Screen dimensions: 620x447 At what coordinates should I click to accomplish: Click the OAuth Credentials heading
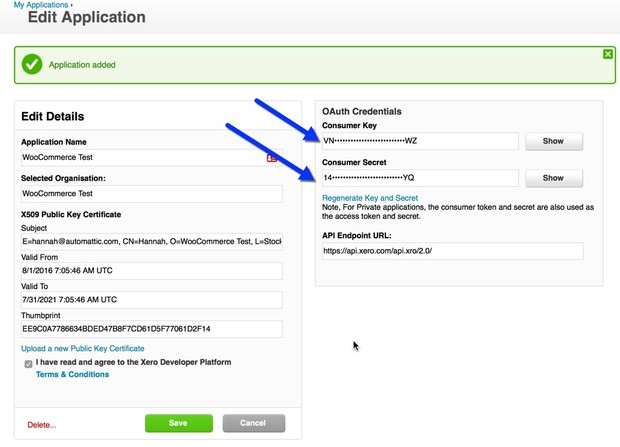coord(362,112)
